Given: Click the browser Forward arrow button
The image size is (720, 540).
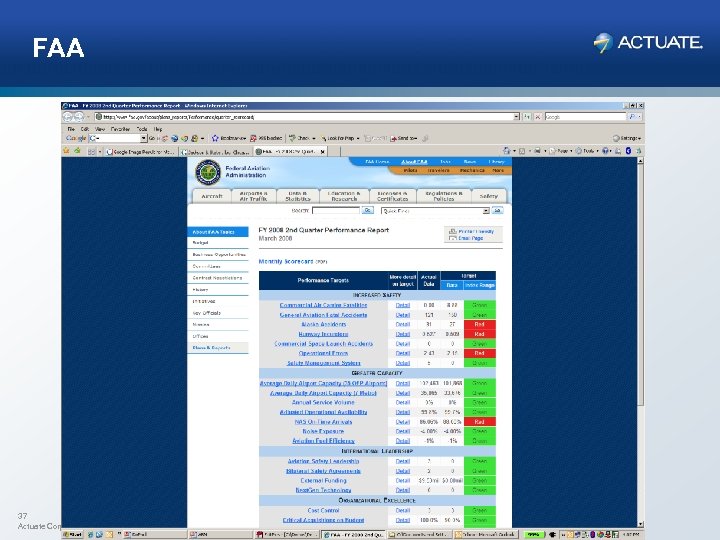Looking at the screenshot, I should click(79, 117).
